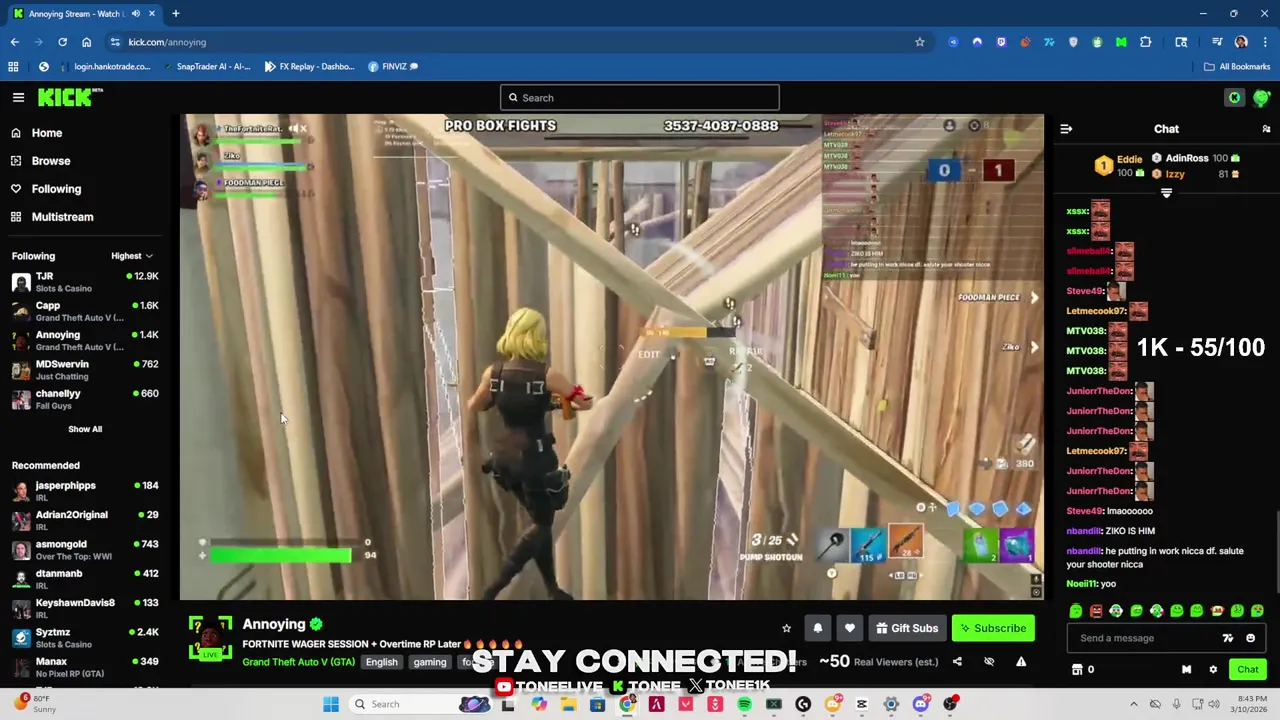This screenshot has height=720, width=1280.
Task: Share the stream using the share icon
Action: click(957, 661)
